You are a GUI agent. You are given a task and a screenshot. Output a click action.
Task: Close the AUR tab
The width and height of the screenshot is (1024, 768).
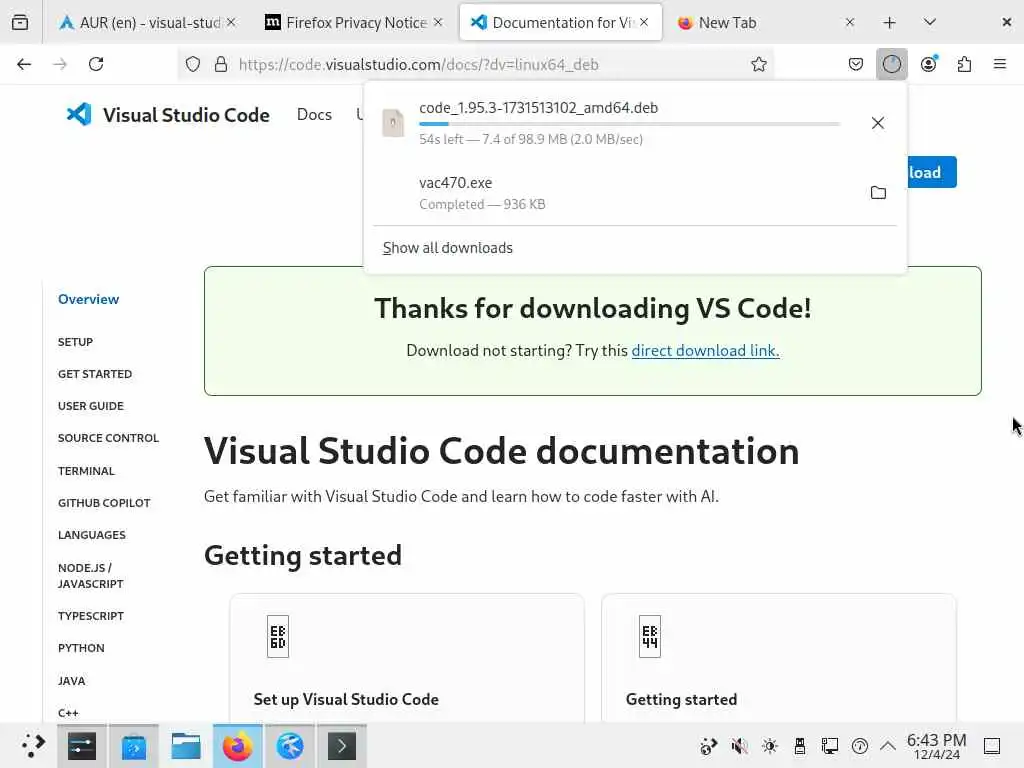(231, 22)
